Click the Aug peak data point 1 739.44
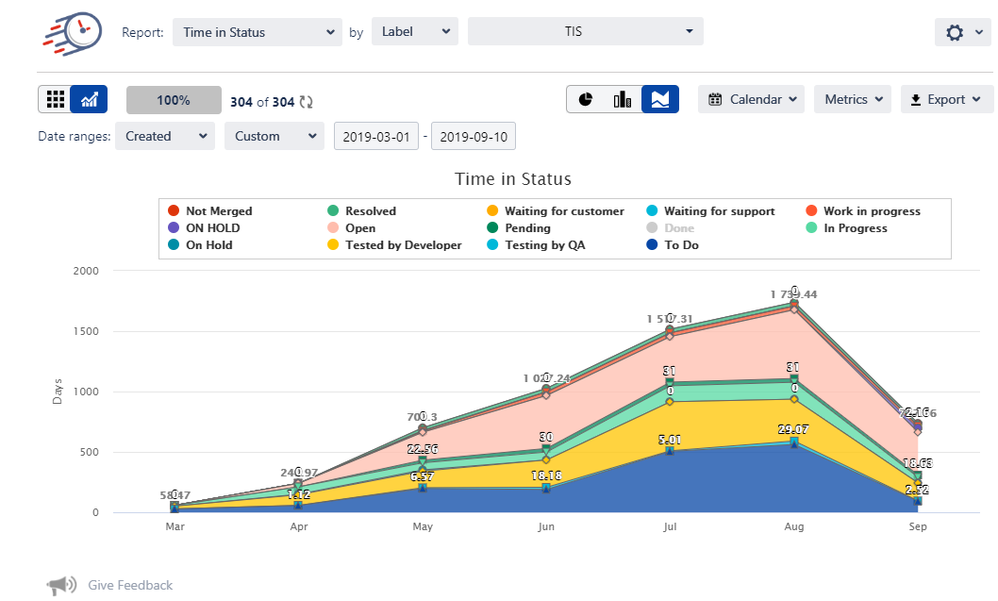998x601 pixels. tap(794, 302)
